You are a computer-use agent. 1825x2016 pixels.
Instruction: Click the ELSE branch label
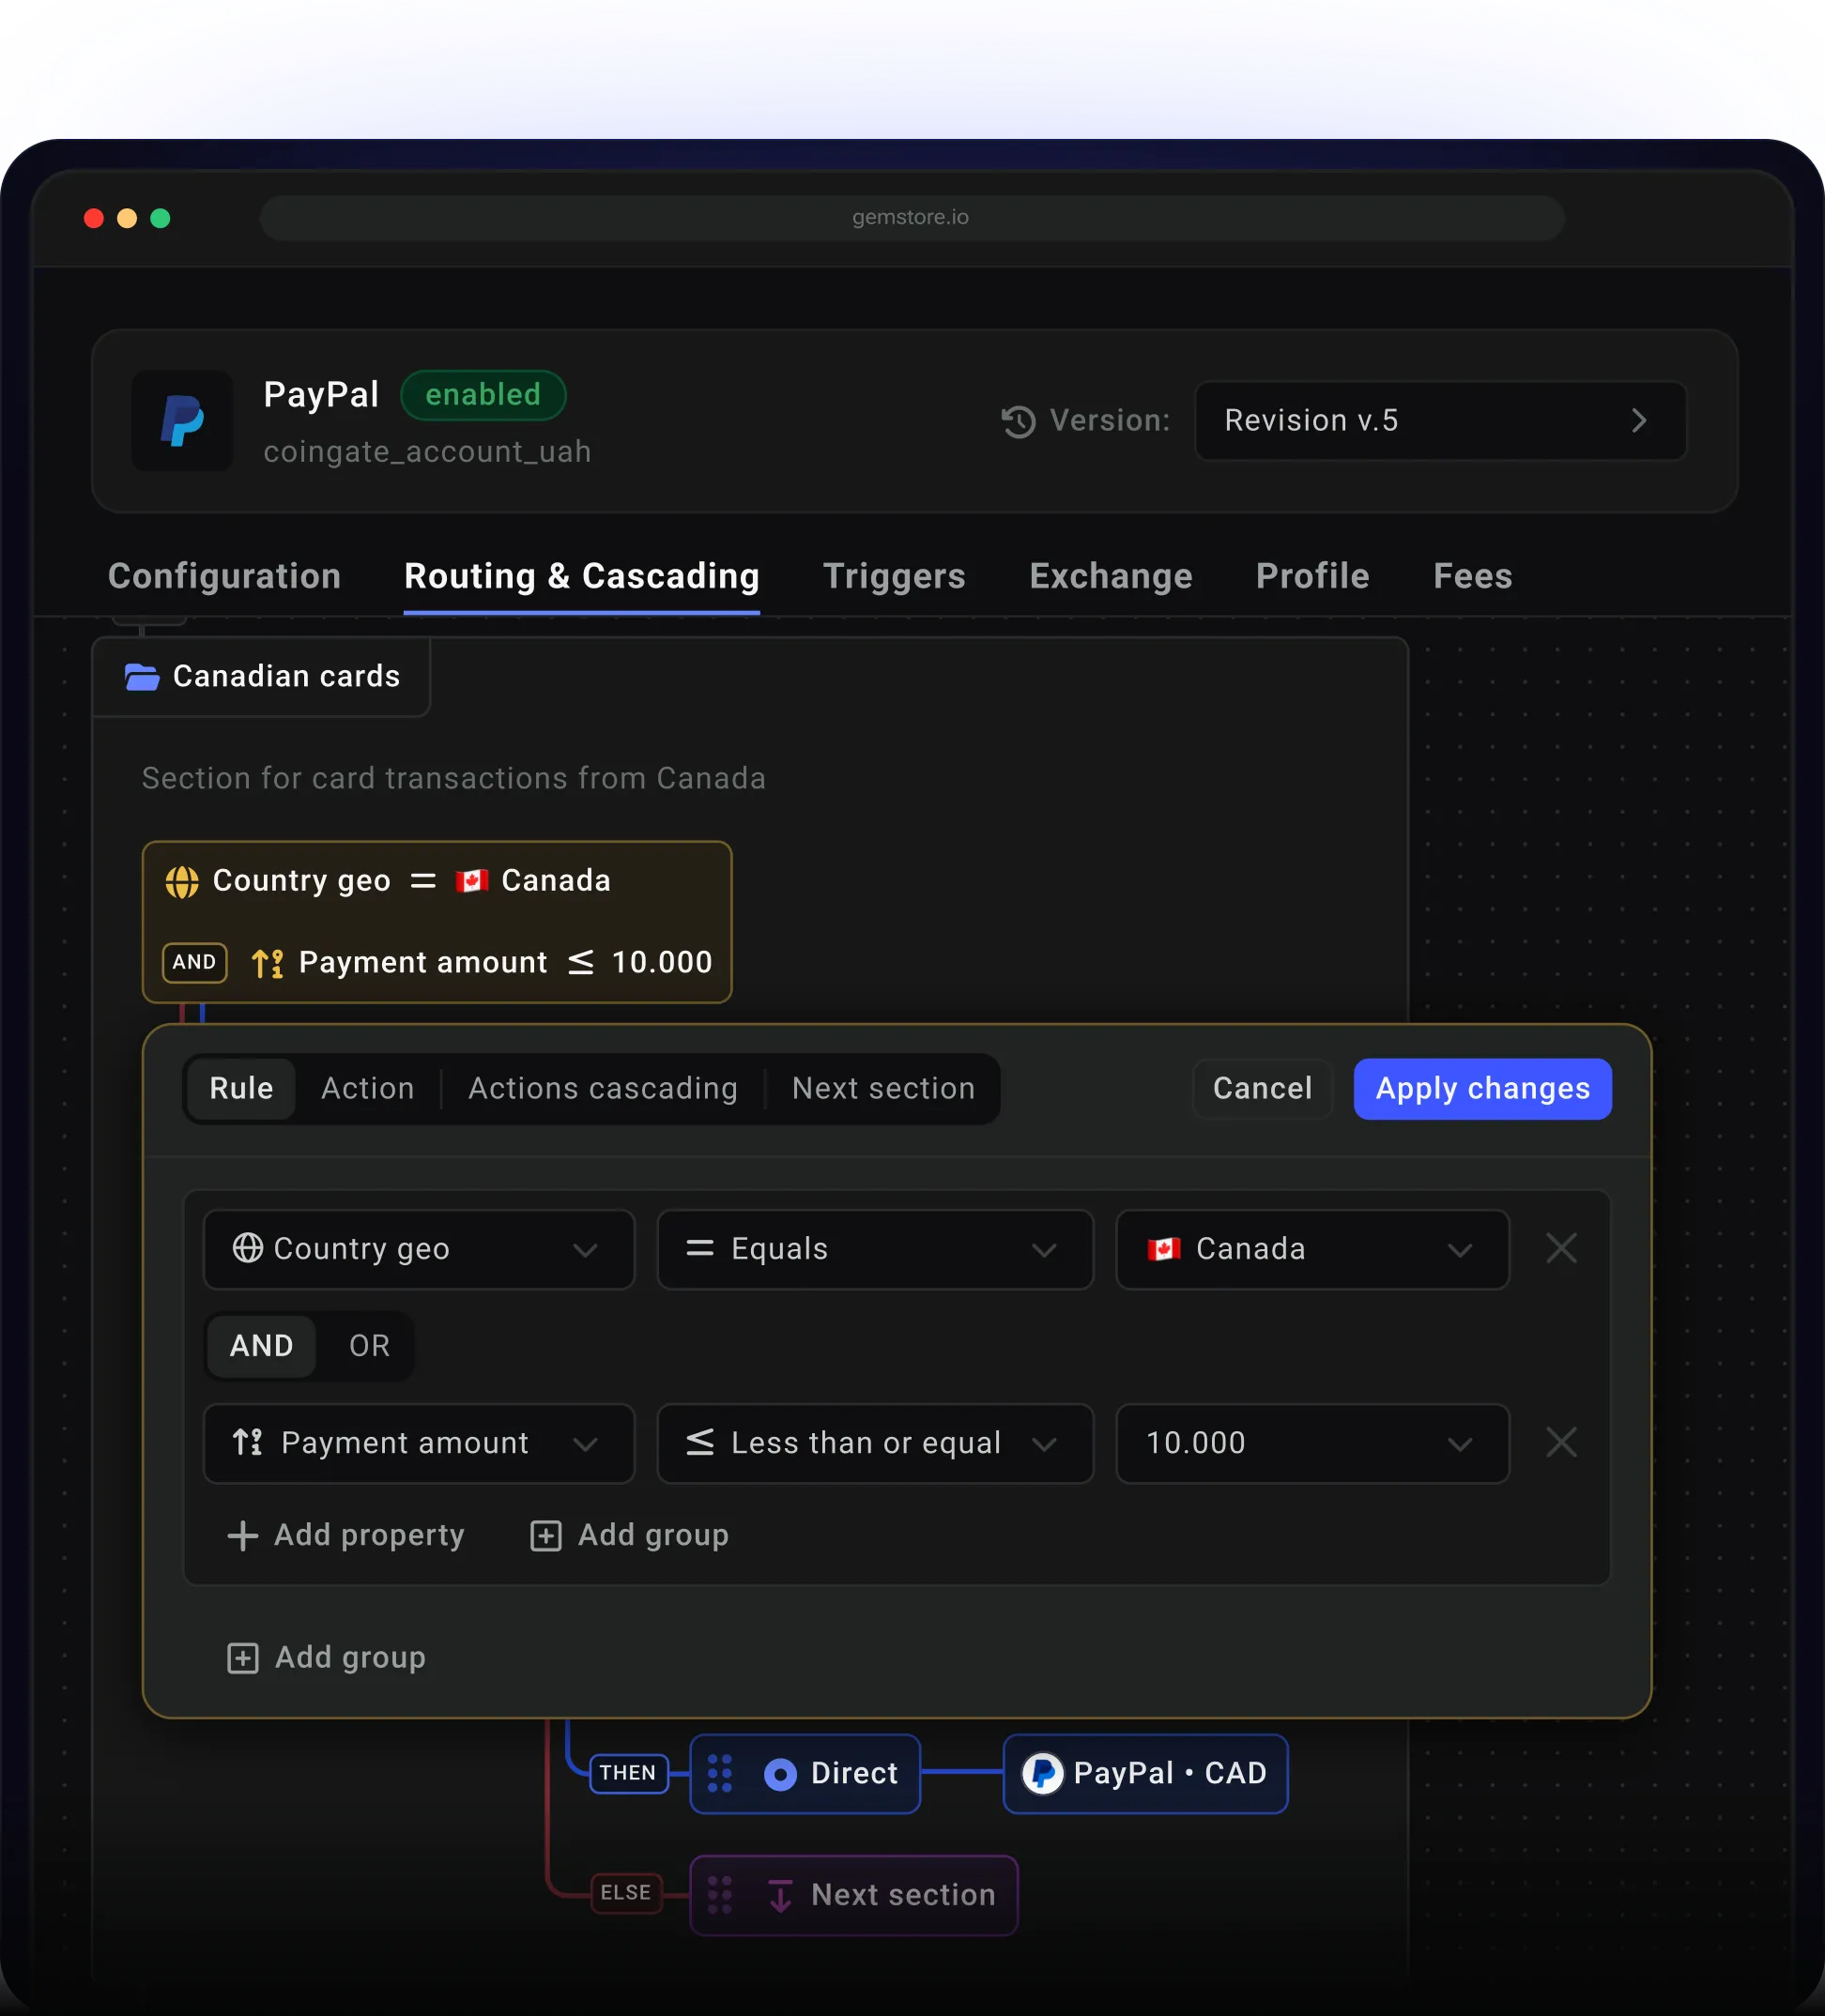[626, 1892]
